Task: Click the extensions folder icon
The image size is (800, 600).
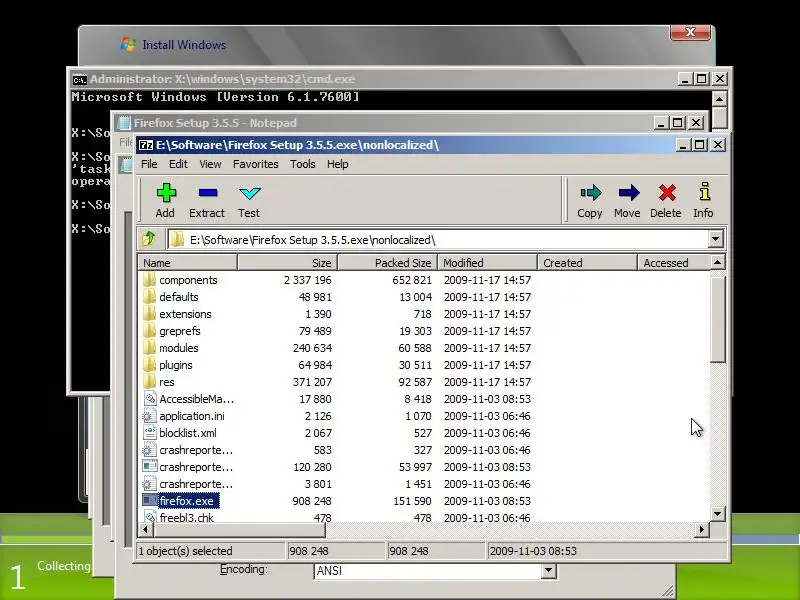Action: pos(149,314)
